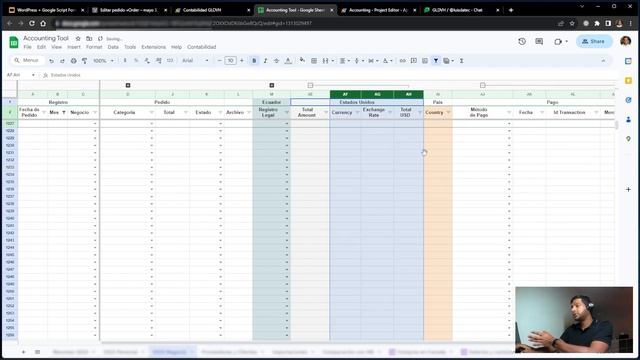This screenshot has width=640, height=360.
Task: Toggle bold formatting
Action: click(254, 61)
